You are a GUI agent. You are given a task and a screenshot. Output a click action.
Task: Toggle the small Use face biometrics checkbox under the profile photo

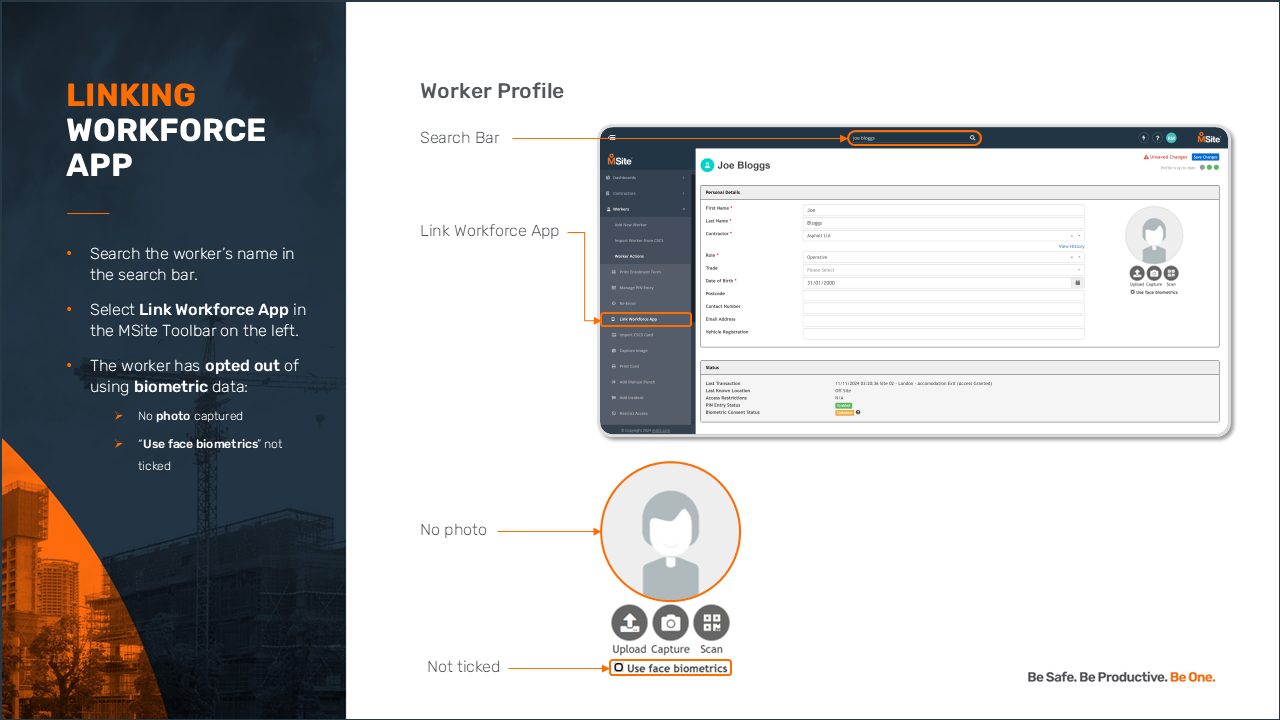[1132, 292]
